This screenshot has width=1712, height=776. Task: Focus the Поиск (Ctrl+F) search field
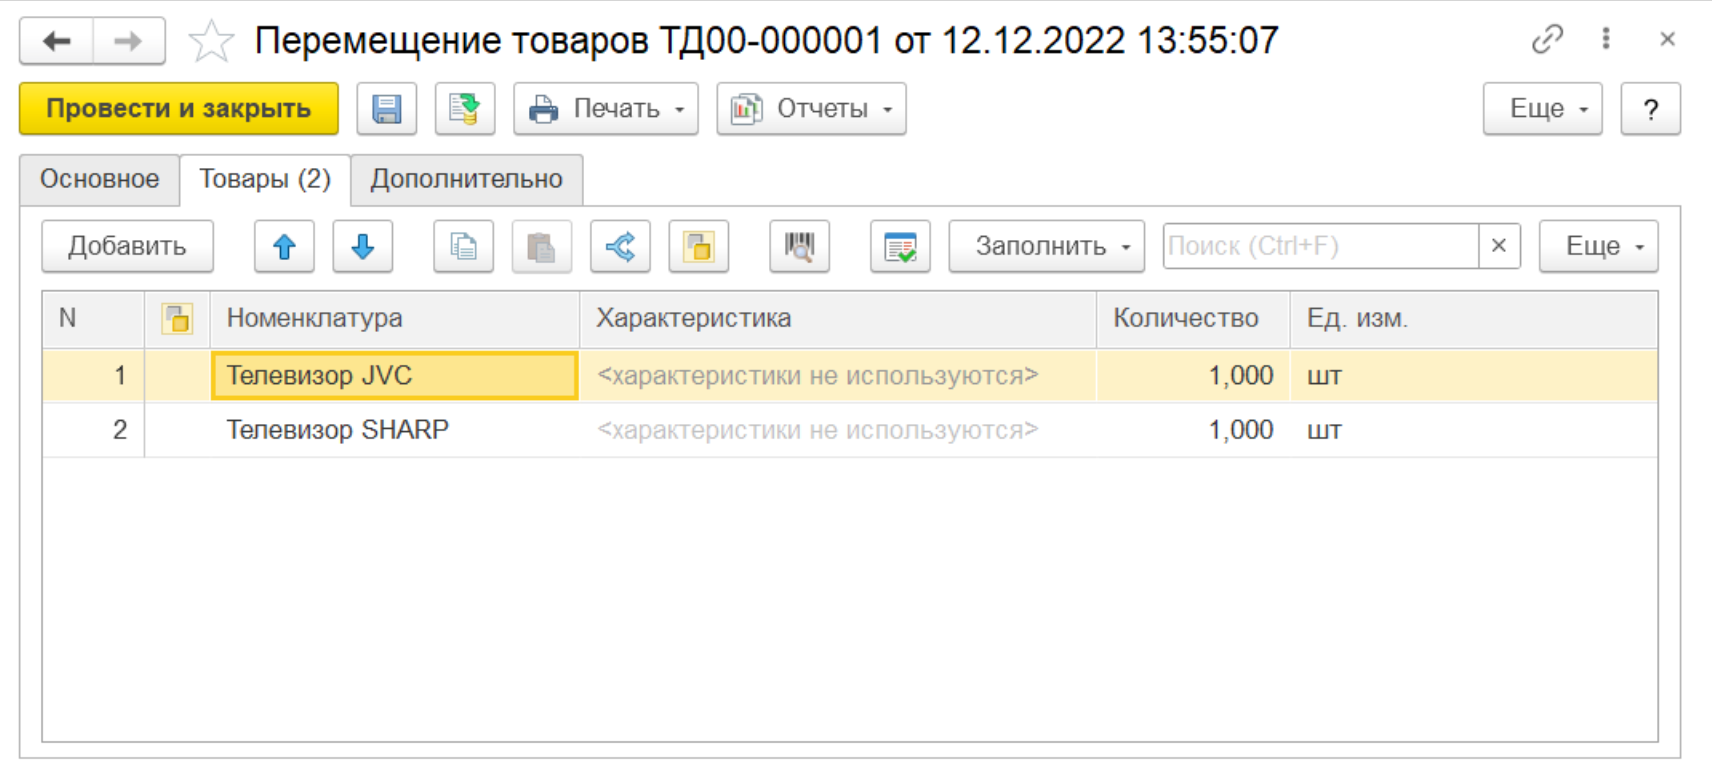coord(1319,247)
